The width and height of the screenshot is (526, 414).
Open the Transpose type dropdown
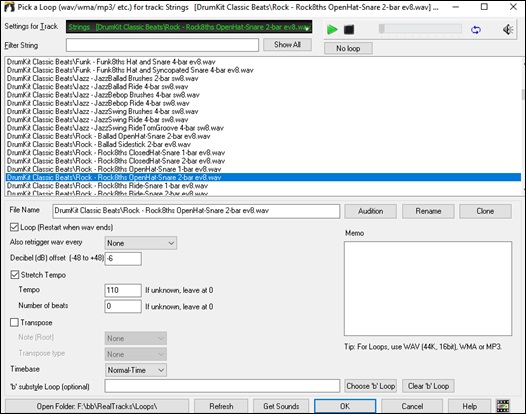136,354
